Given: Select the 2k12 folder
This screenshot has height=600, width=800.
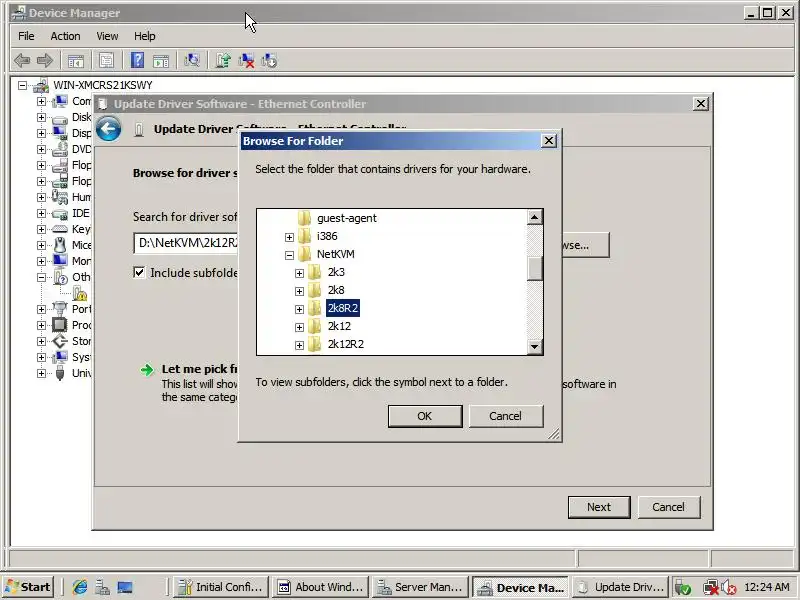Looking at the screenshot, I should click(339, 326).
